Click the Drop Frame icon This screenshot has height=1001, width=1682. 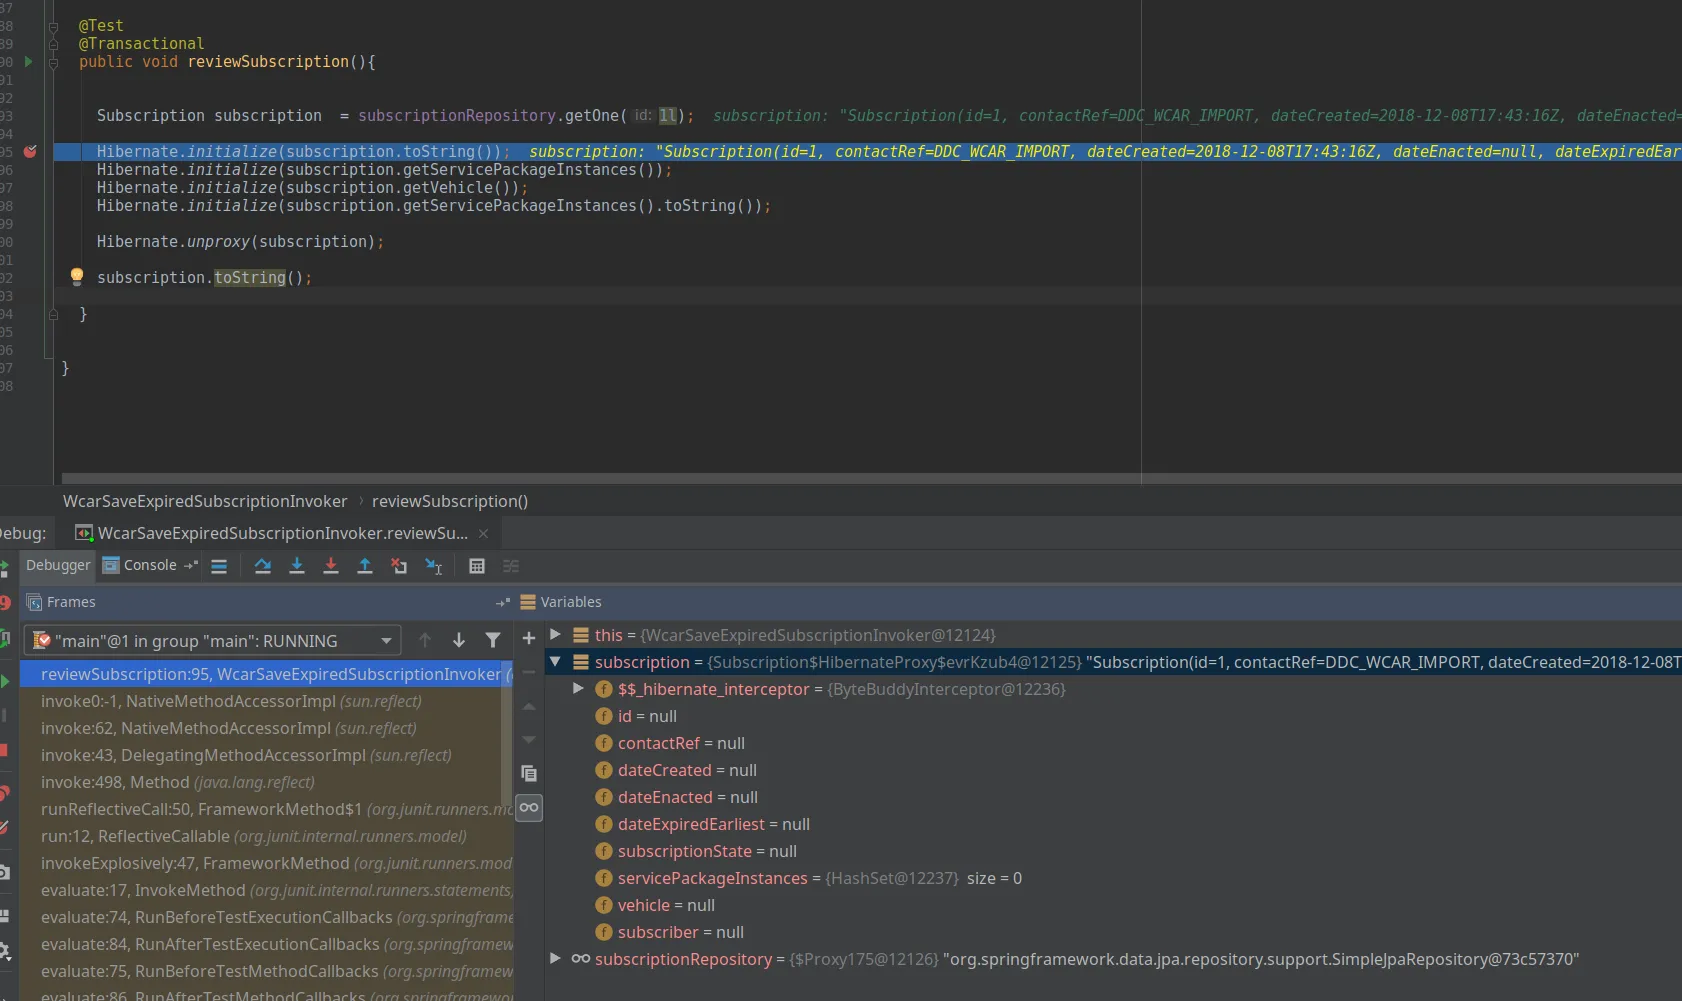399,566
